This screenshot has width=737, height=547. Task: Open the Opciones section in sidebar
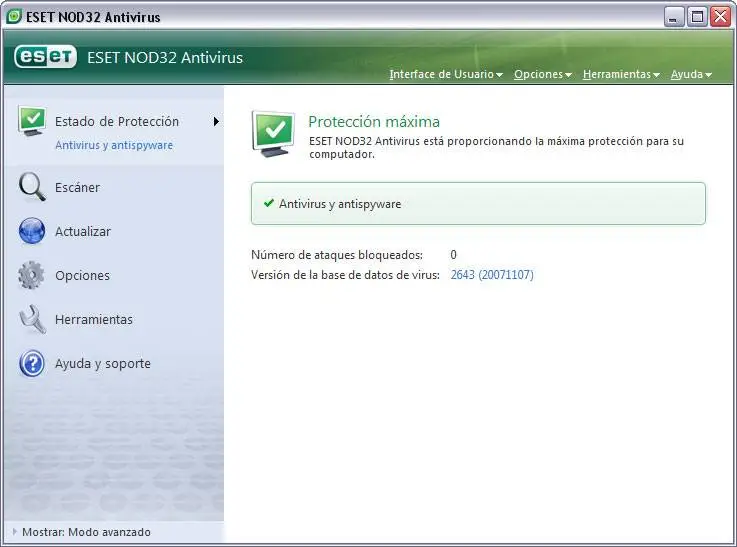pyautogui.click(x=82, y=275)
